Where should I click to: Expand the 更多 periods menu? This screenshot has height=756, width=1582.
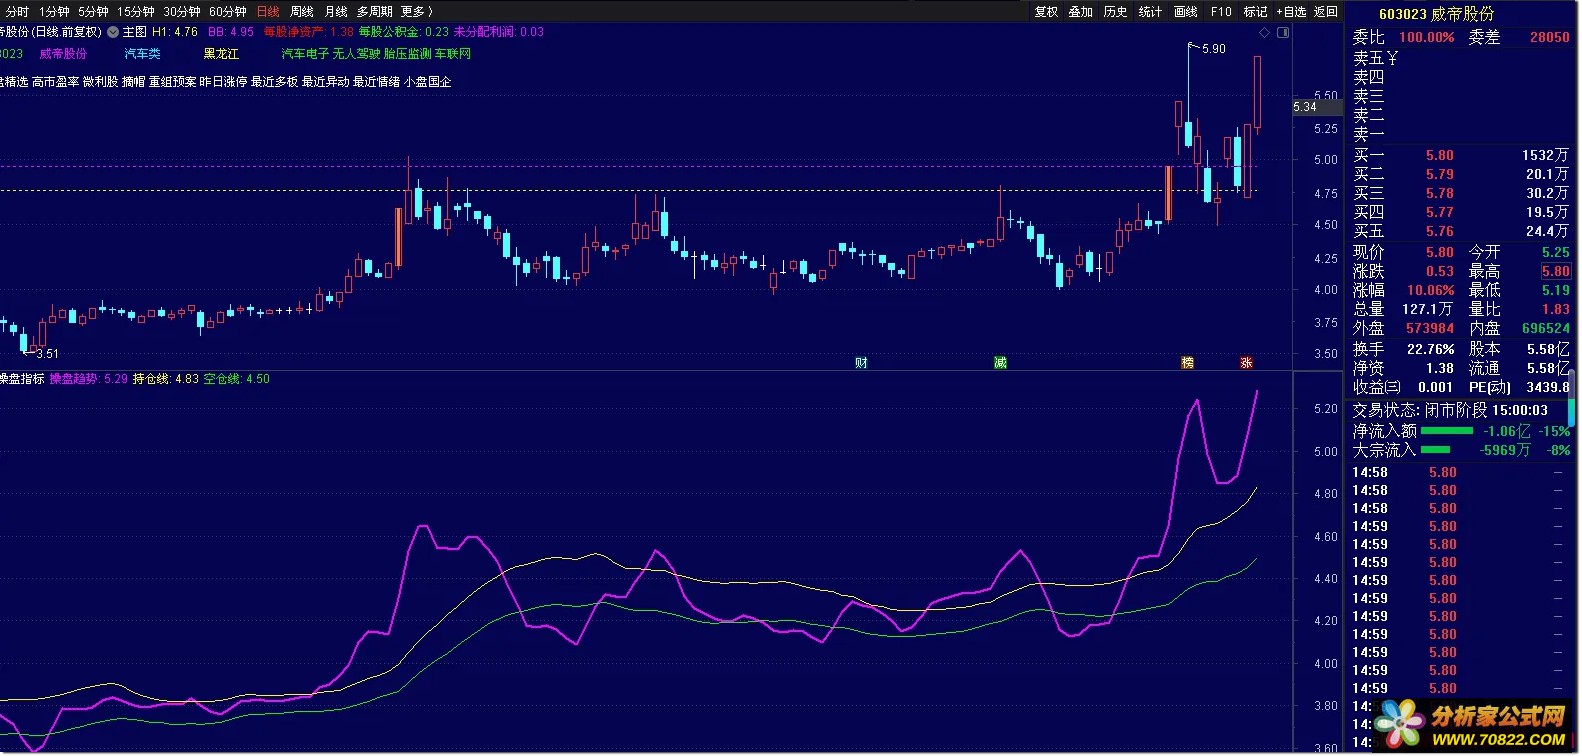(x=416, y=12)
